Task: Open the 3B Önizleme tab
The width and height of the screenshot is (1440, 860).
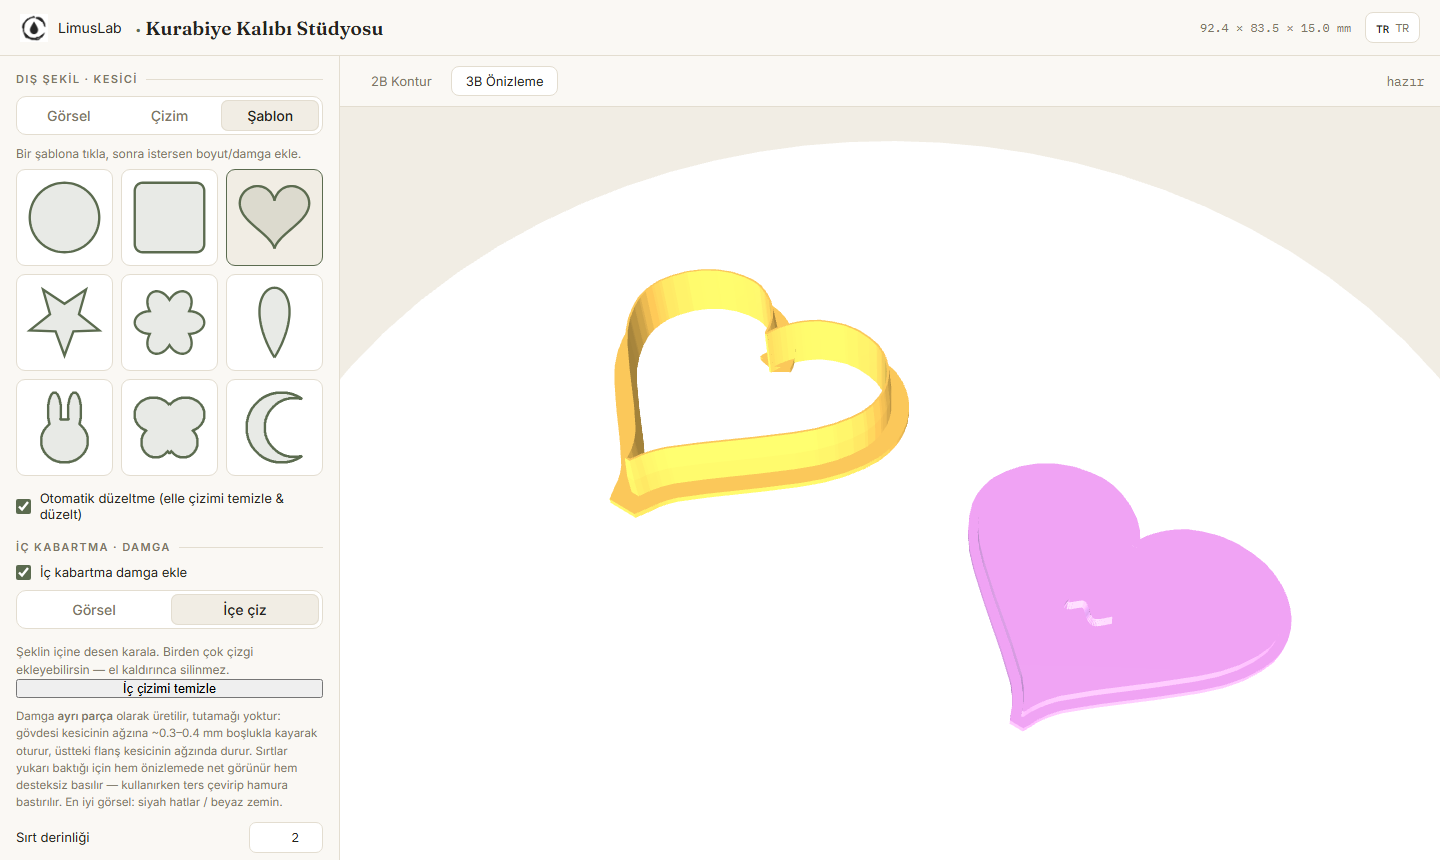Action: tap(504, 81)
